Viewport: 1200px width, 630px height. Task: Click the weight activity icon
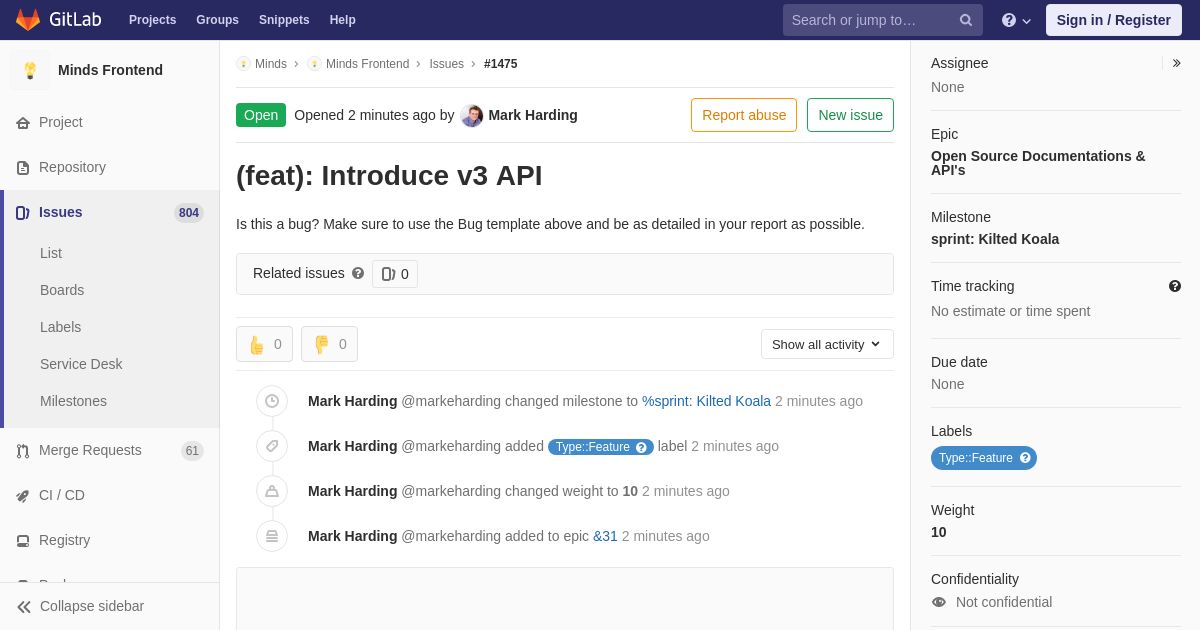click(272, 491)
